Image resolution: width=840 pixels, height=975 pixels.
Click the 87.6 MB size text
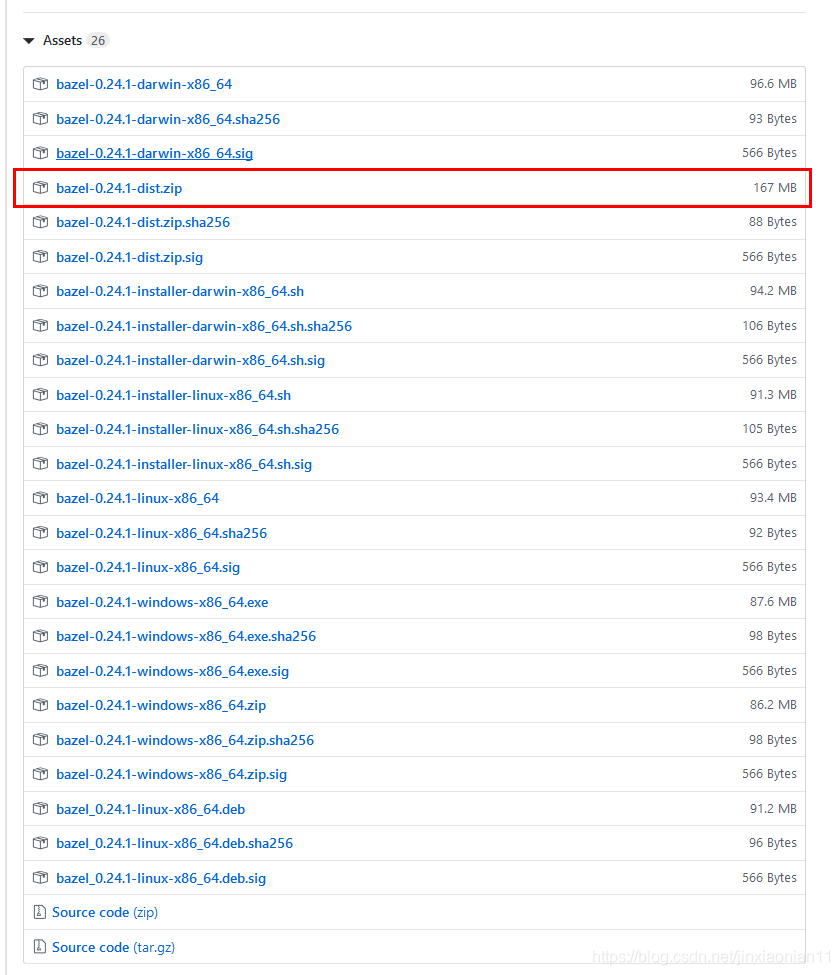[773, 601]
